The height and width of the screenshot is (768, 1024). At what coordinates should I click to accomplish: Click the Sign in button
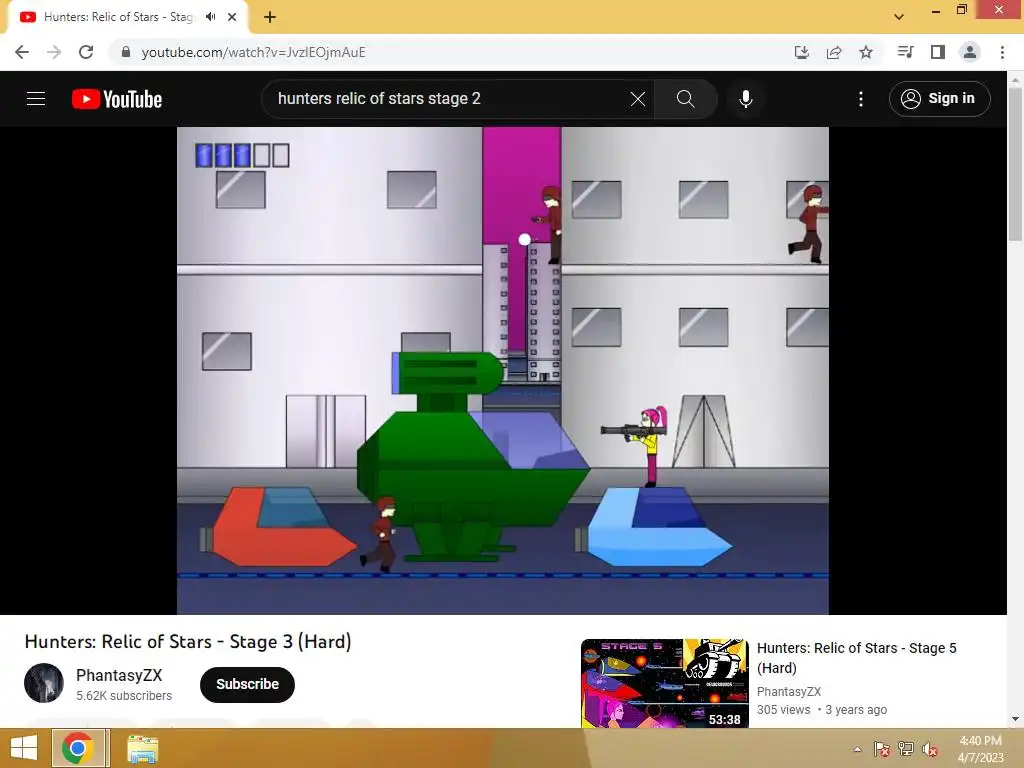(x=939, y=99)
